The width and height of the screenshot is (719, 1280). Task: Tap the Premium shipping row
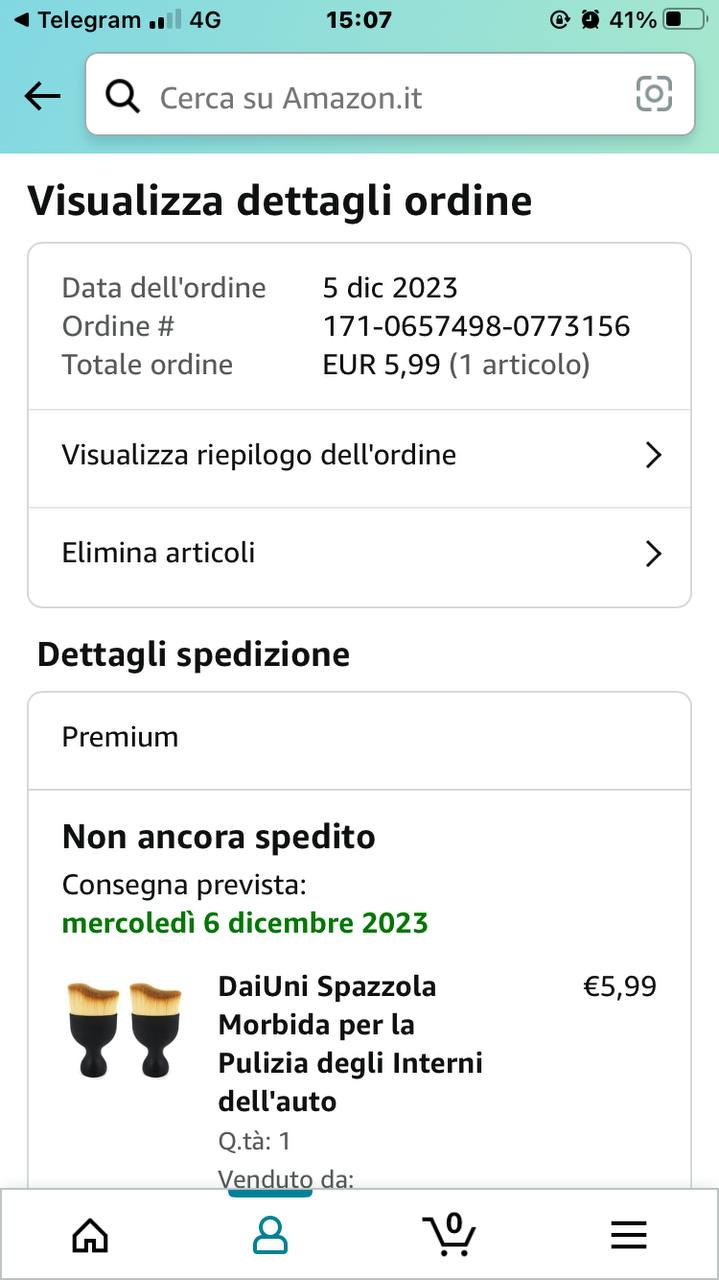(x=359, y=739)
